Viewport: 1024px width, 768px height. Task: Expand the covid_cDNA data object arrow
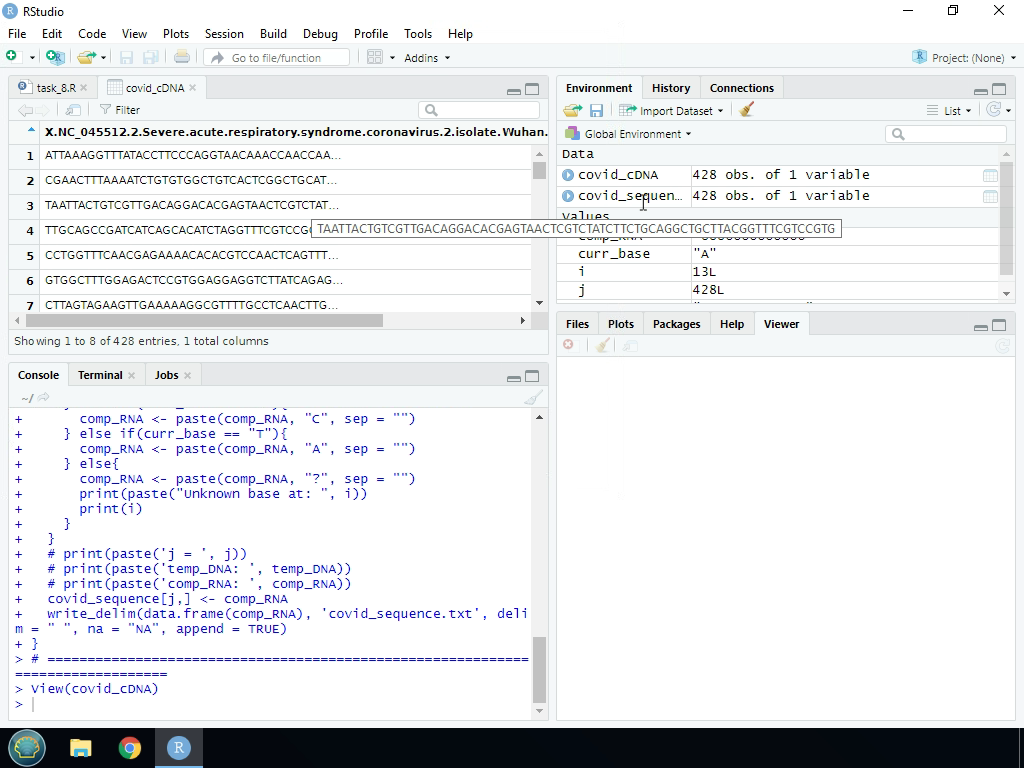568,175
